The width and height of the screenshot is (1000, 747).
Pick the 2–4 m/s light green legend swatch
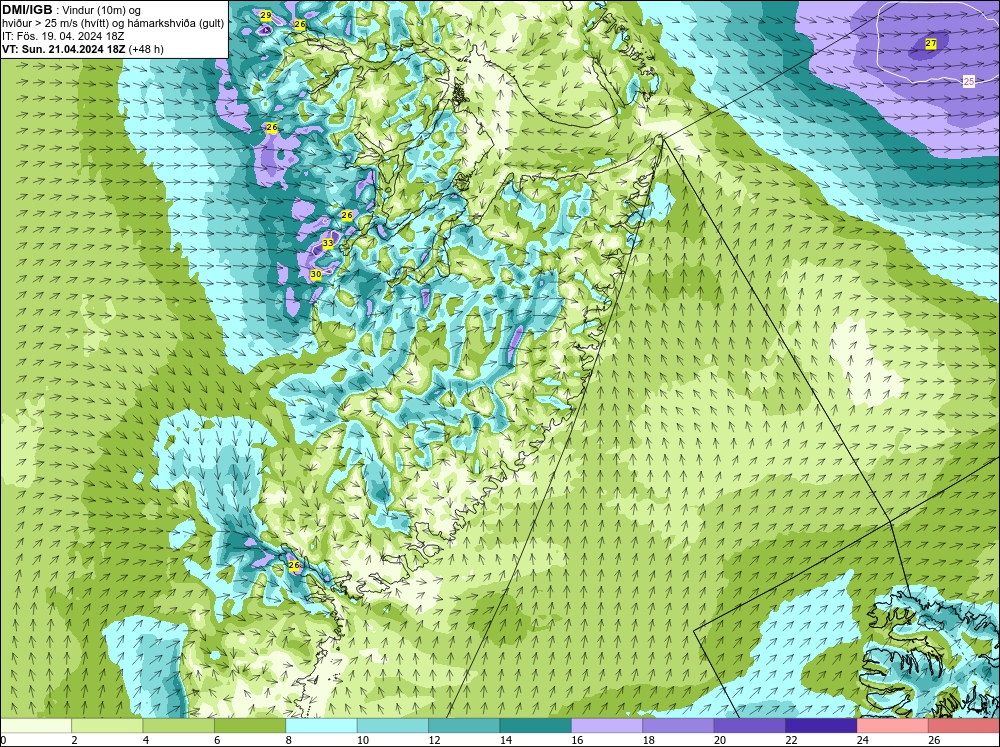(x=107, y=725)
